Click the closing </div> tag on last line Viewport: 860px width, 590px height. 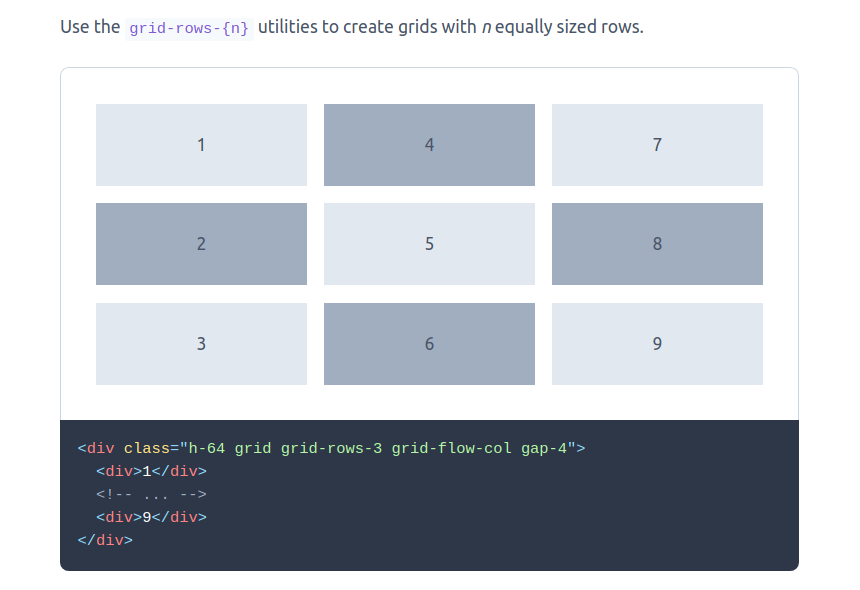tap(105, 540)
